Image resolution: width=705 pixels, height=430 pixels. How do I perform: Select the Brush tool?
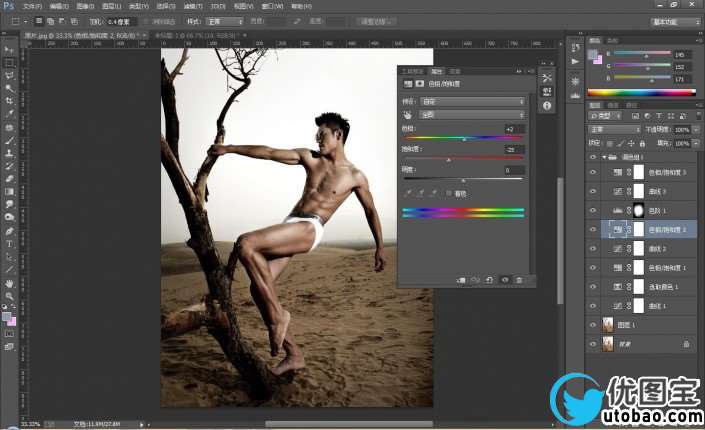[x=9, y=140]
